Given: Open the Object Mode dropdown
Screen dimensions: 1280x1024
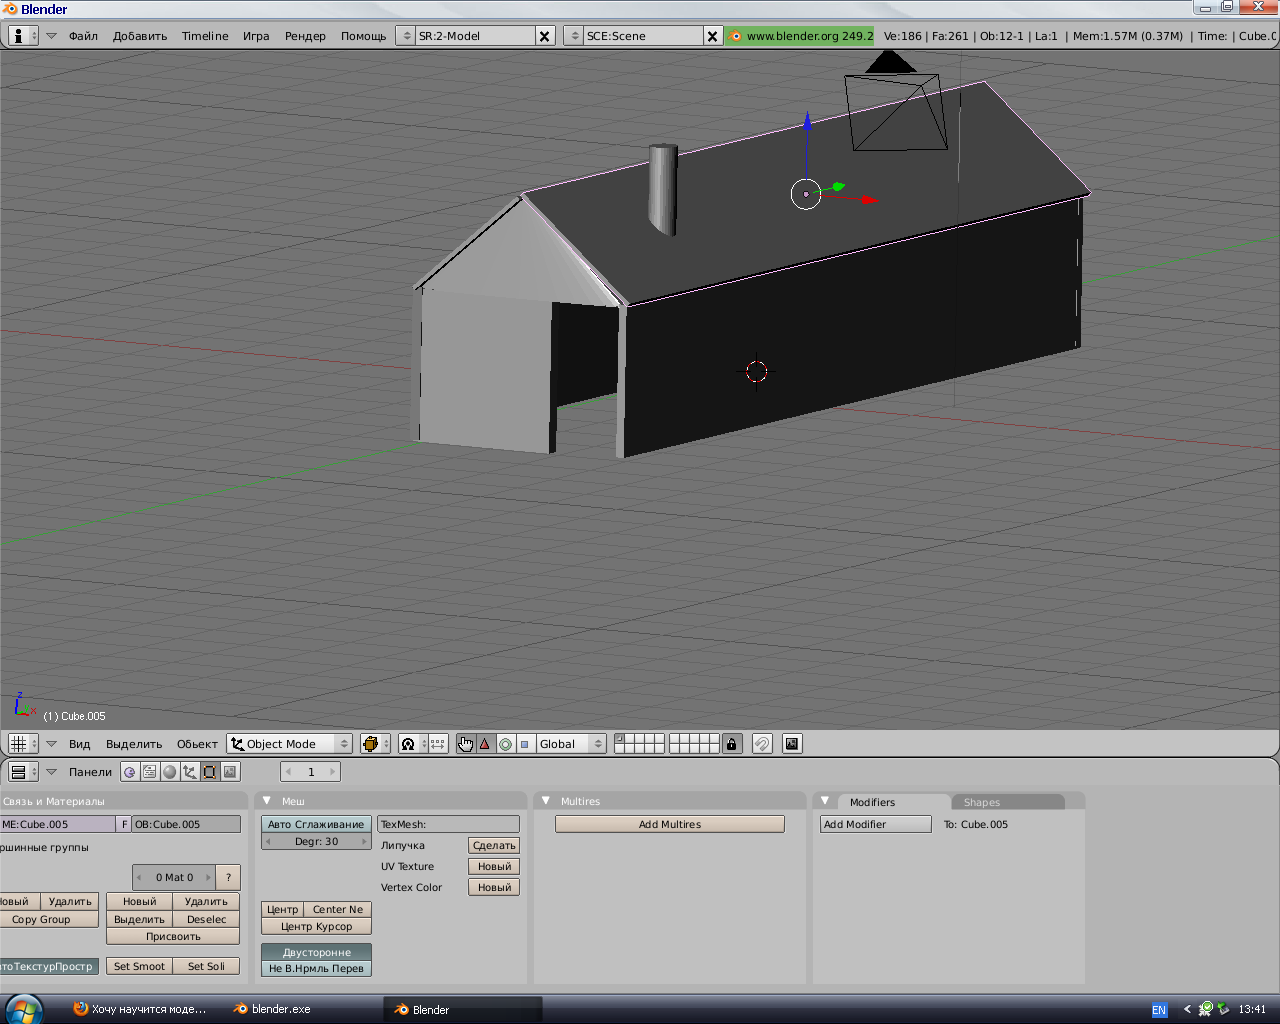Looking at the screenshot, I should 290,744.
